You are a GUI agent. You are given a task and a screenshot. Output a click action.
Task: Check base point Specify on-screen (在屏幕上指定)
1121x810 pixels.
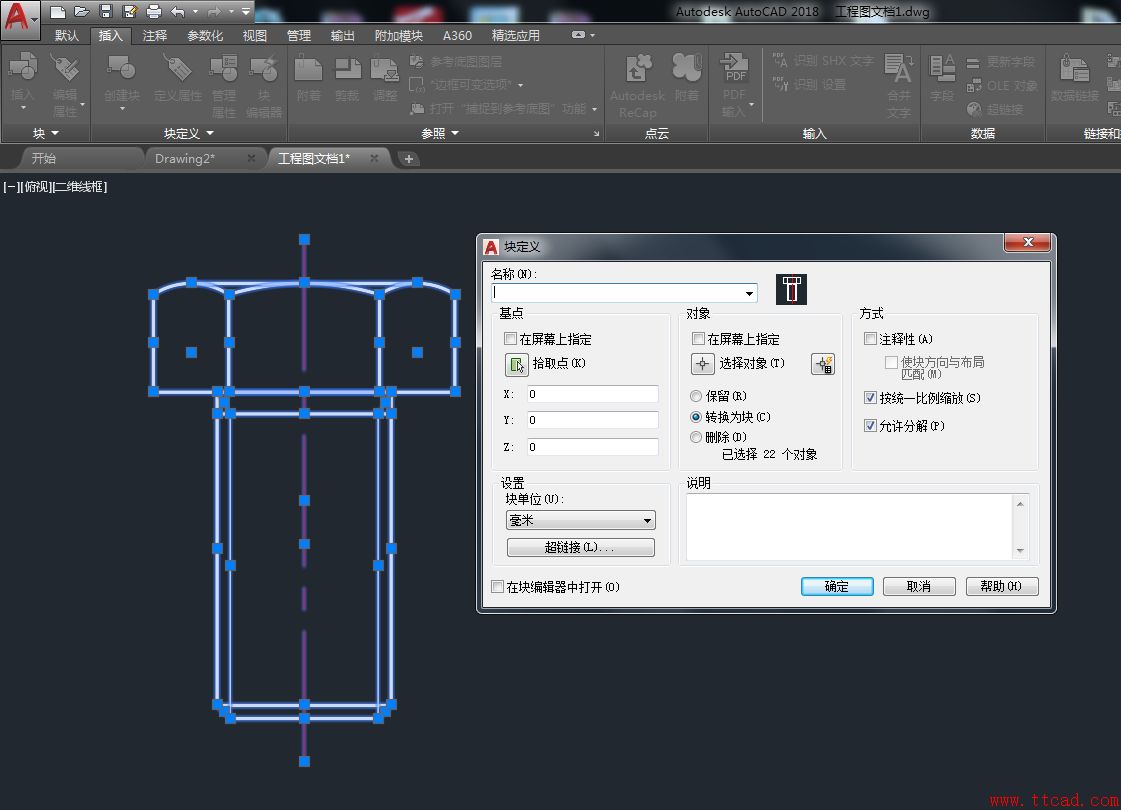(x=510, y=338)
